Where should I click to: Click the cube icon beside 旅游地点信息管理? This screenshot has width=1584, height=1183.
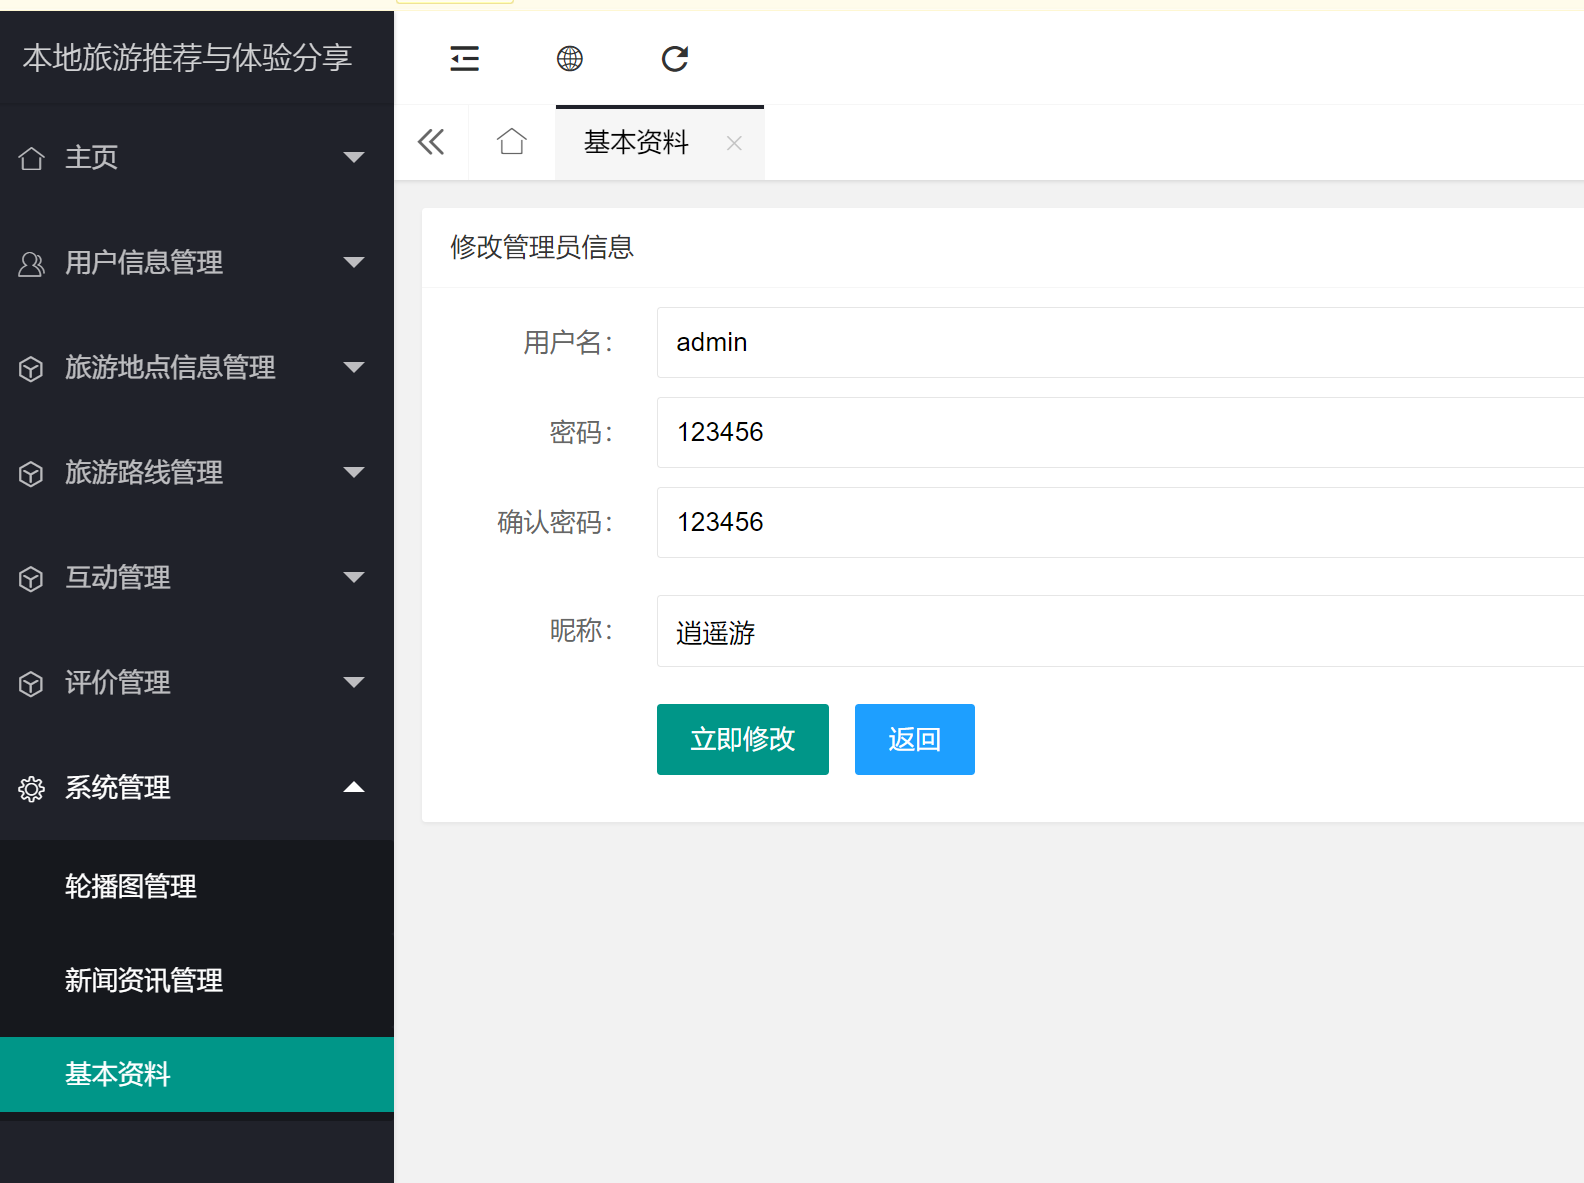pos(31,368)
